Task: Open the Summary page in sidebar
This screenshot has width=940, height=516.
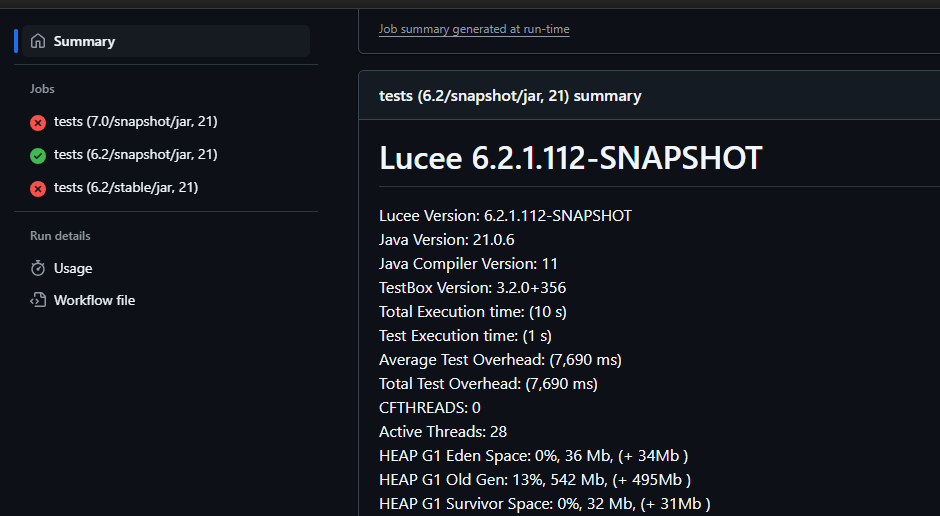Action: click(x=165, y=41)
